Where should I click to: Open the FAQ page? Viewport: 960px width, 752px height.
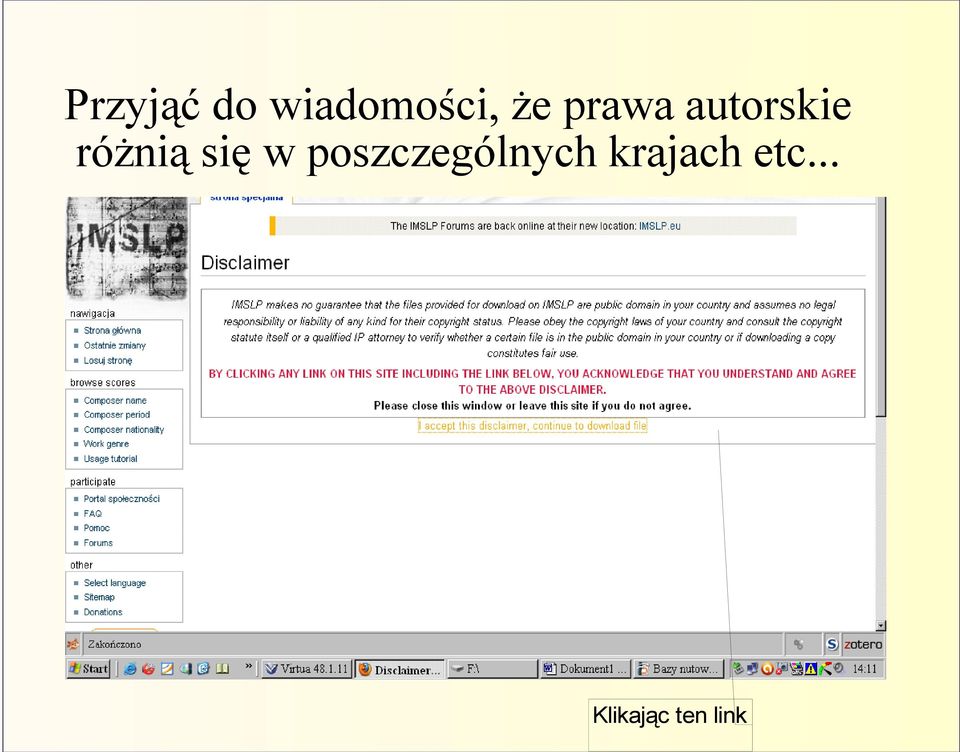click(92, 514)
